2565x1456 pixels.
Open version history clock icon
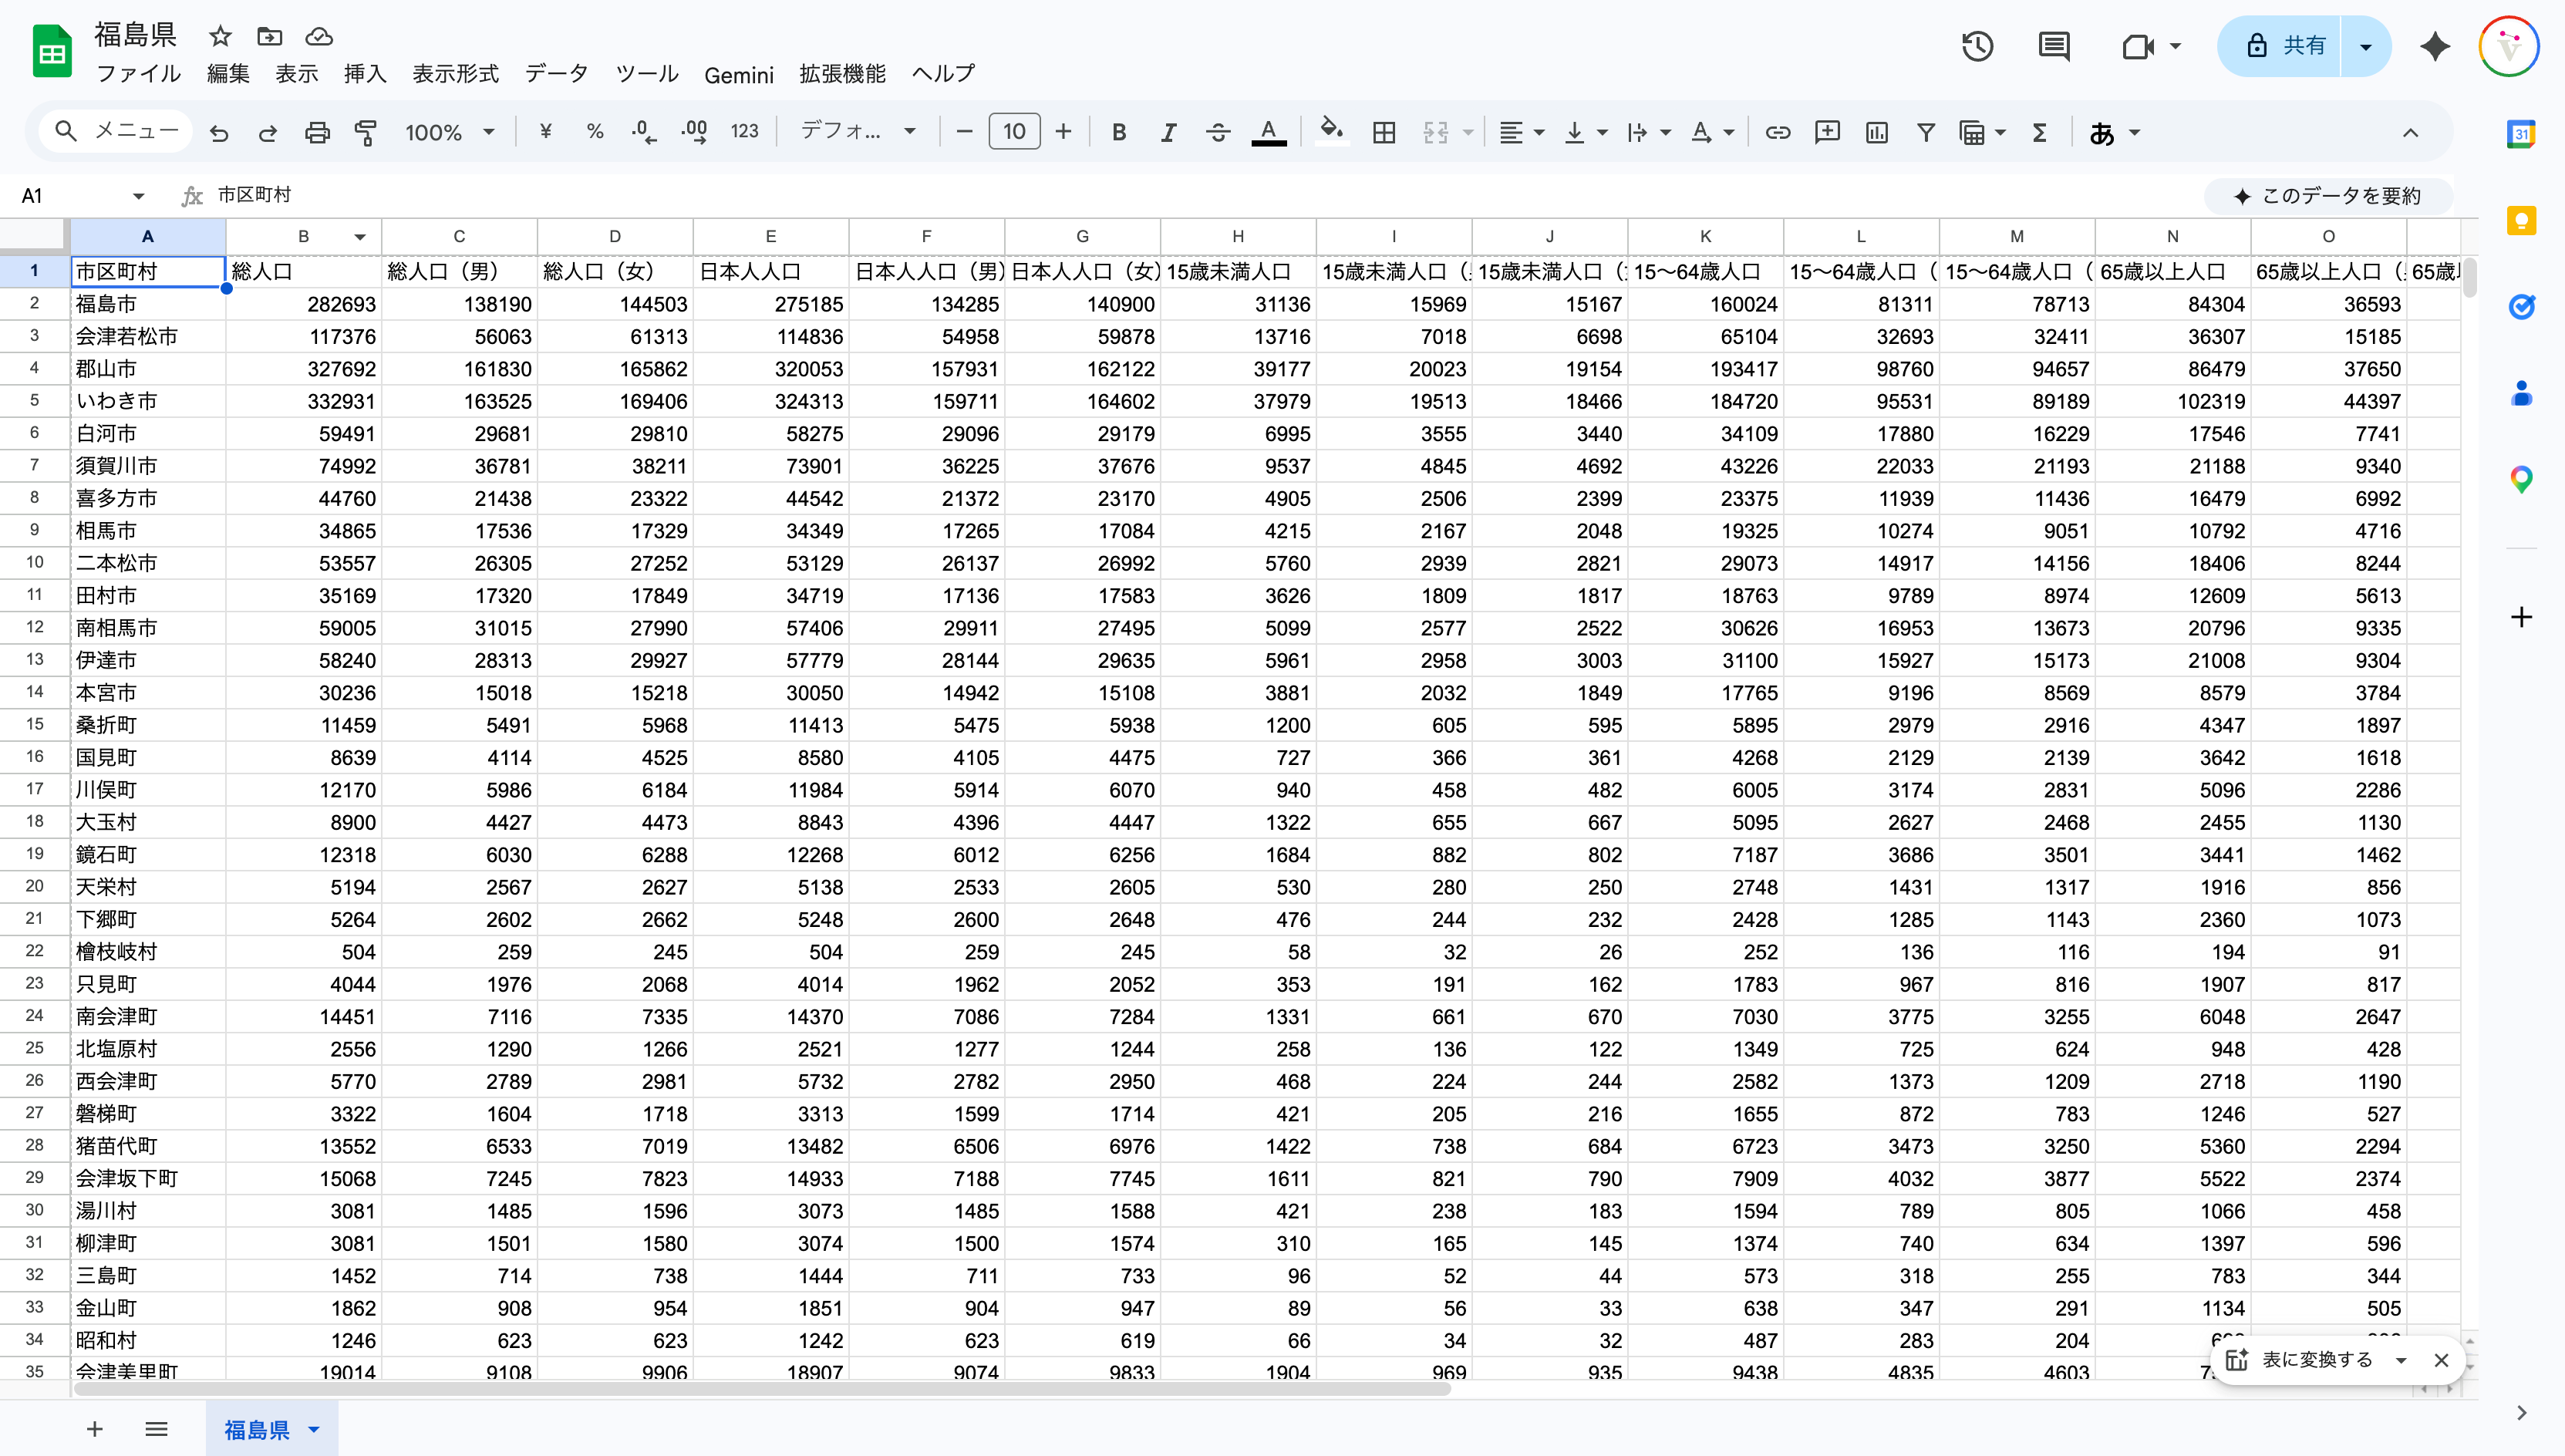tap(1977, 46)
